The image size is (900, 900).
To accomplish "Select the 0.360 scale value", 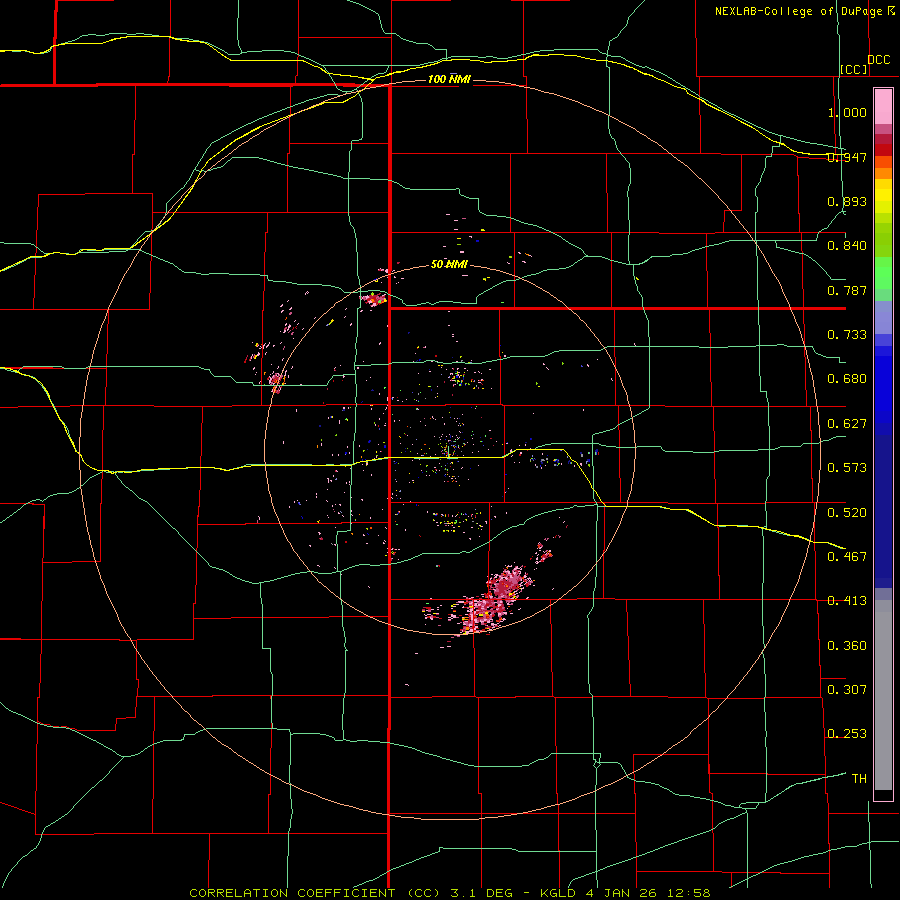I will (x=847, y=646).
